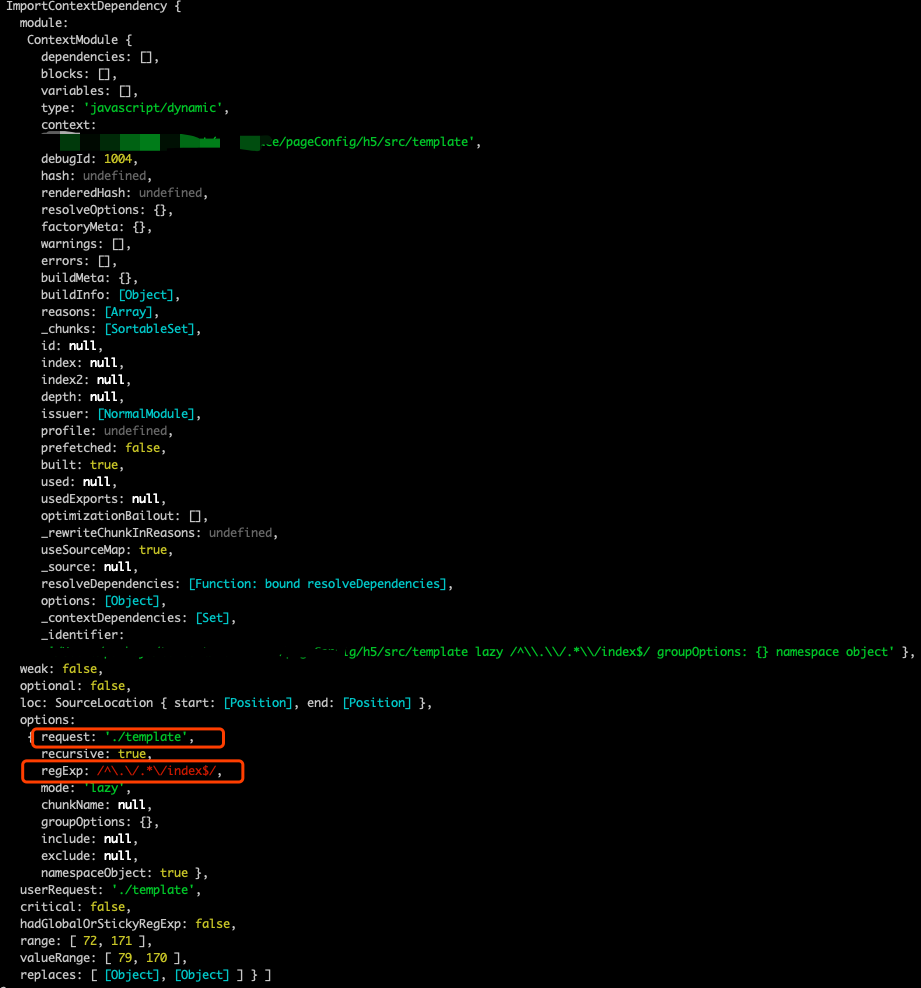Image resolution: width=921 pixels, height=988 pixels.
Task: Click the 'profile: undefined' line
Action: click(x=107, y=431)
